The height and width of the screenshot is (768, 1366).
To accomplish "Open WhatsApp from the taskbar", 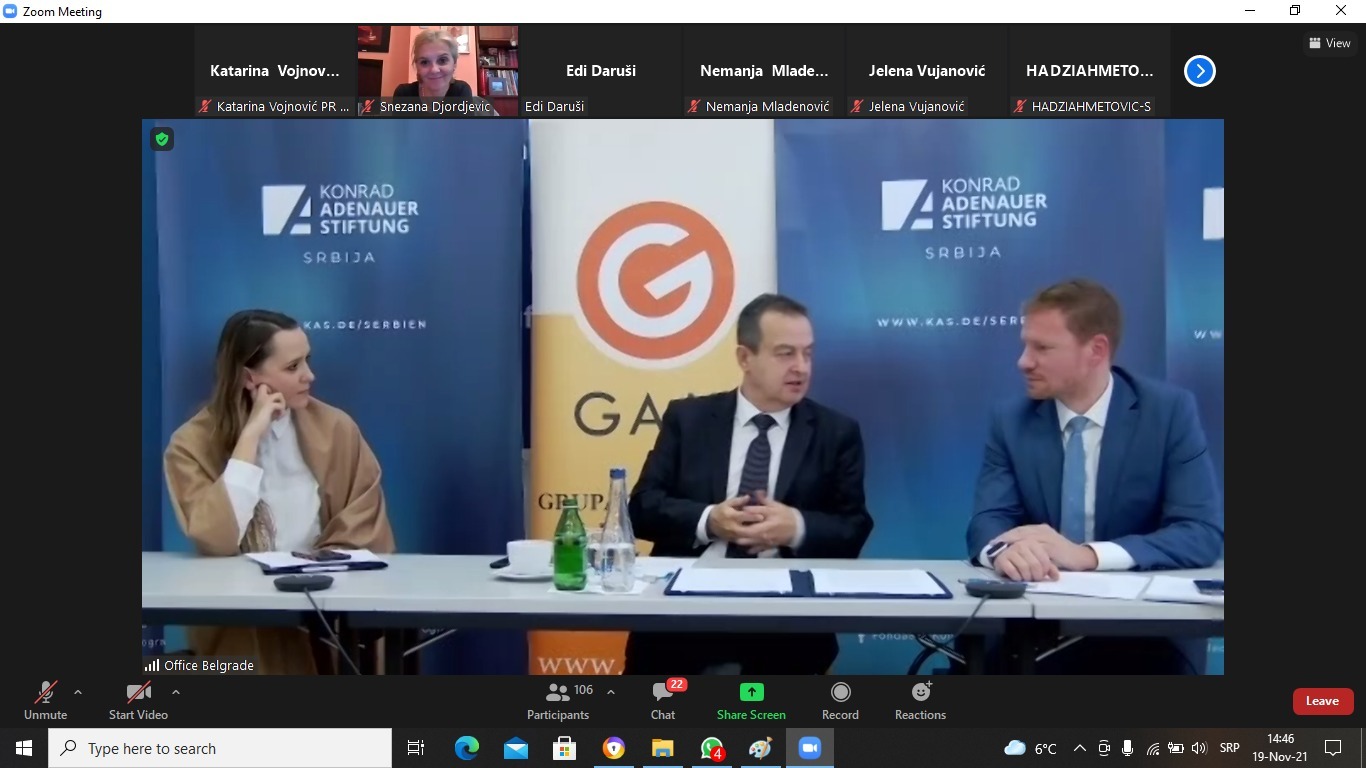I will coord(712,748).
